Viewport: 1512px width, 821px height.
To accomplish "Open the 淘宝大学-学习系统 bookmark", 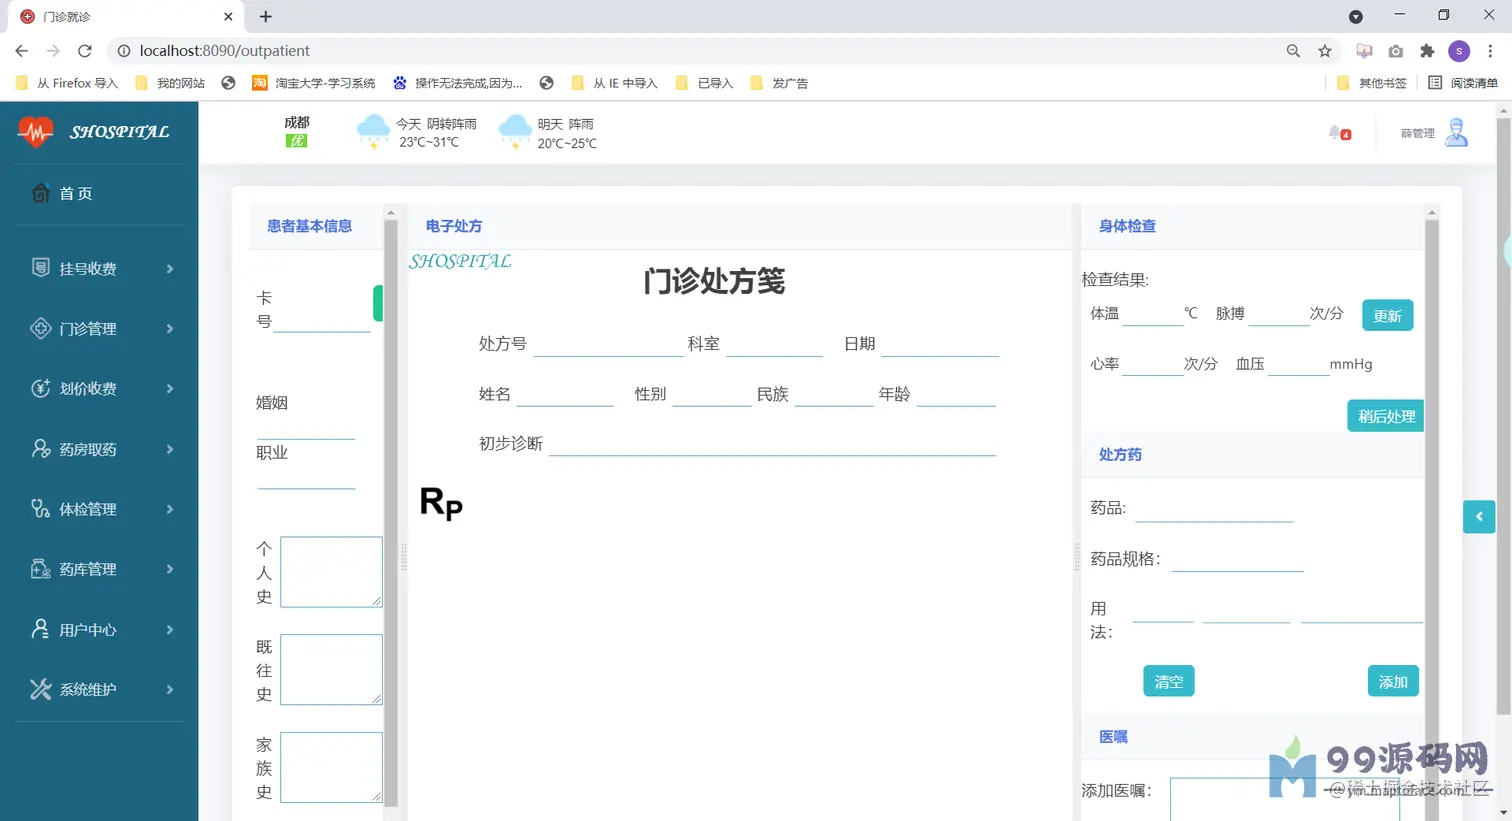I will click(x=314, y=83).
